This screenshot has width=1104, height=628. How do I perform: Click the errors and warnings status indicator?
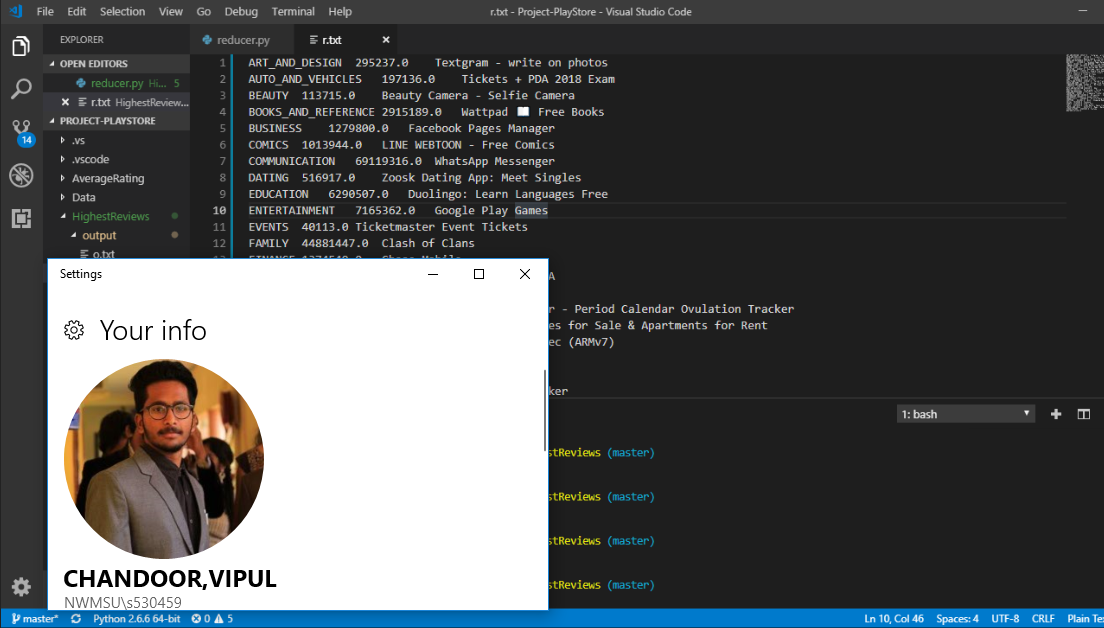212,619
